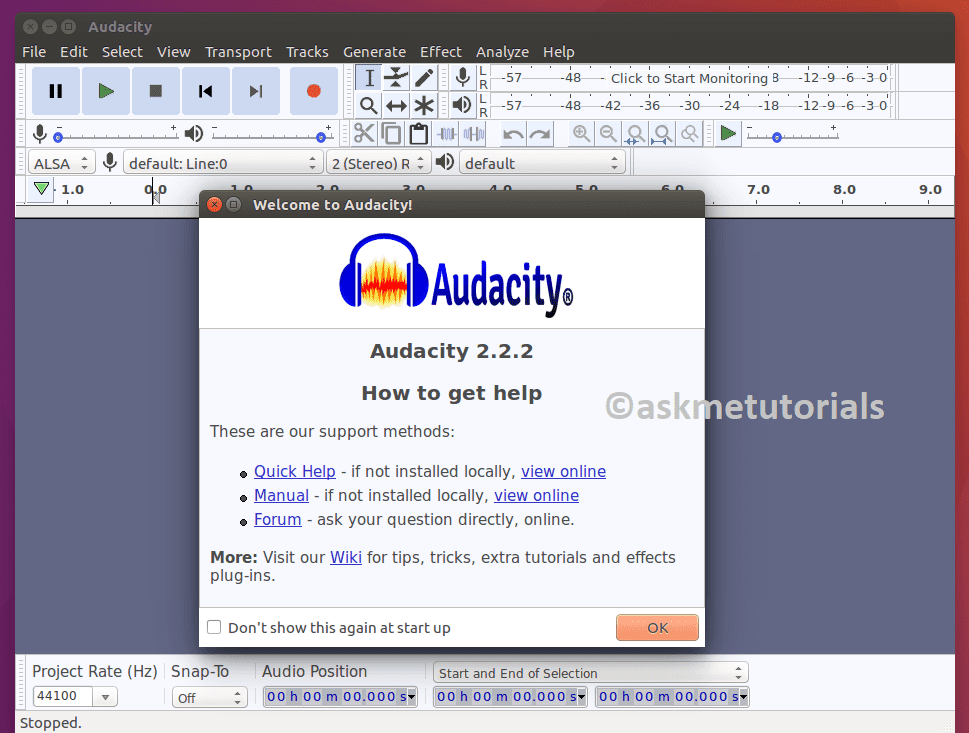Image resolution: width=969 pixels, height=733 pixels.
Task: Click the Stop transport button
Action: [x=156, y=91]
